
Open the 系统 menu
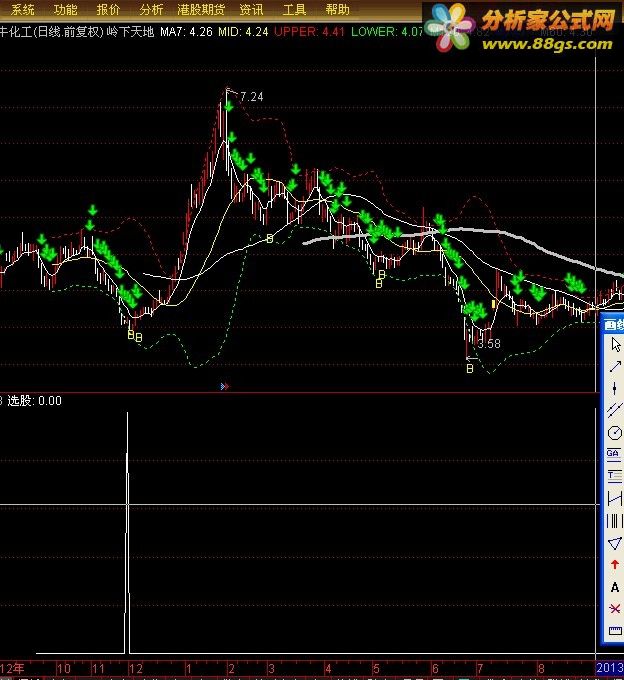pyautogui.click(x=23, y=9)
